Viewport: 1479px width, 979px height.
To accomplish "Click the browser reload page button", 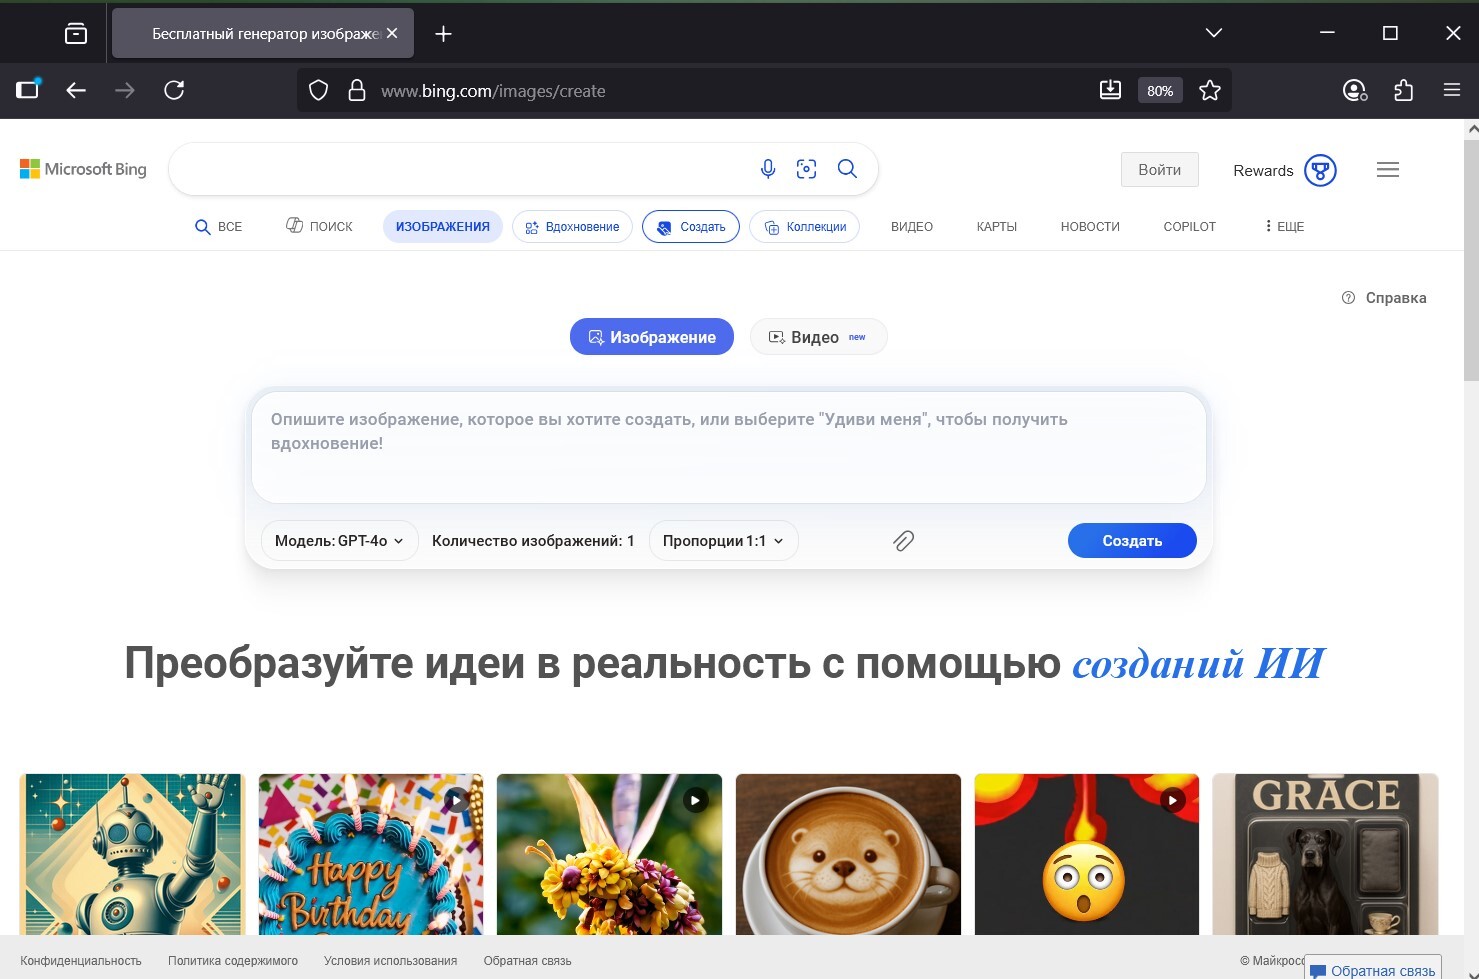I will 174,91.
